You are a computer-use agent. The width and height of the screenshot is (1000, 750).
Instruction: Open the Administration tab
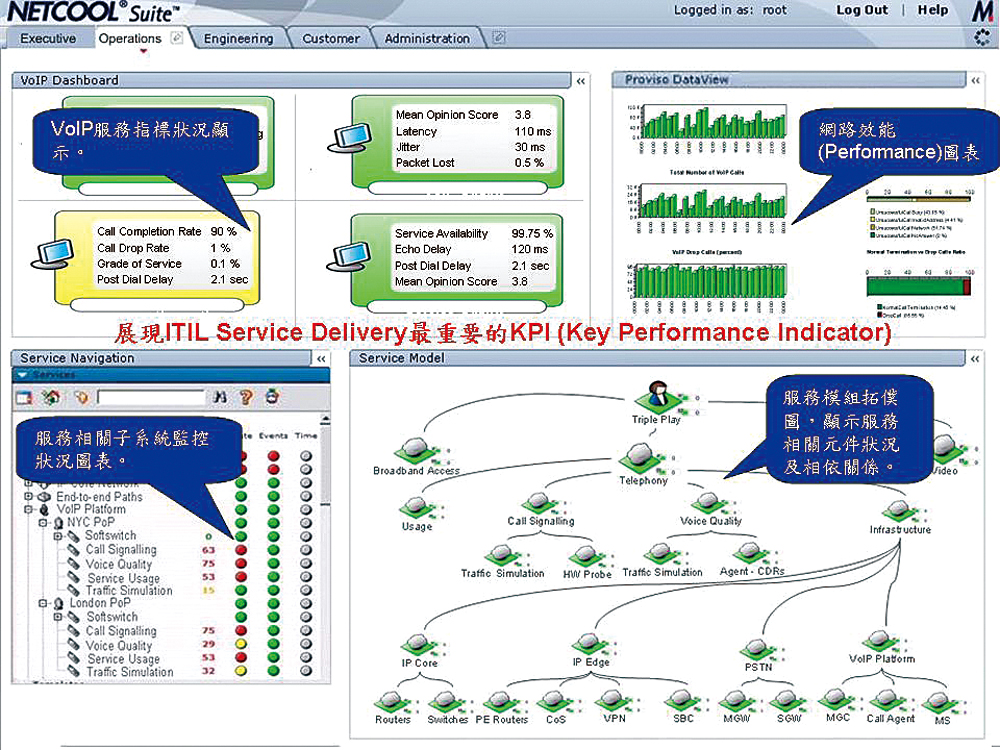pyautogui.click(x=427, y=39)
